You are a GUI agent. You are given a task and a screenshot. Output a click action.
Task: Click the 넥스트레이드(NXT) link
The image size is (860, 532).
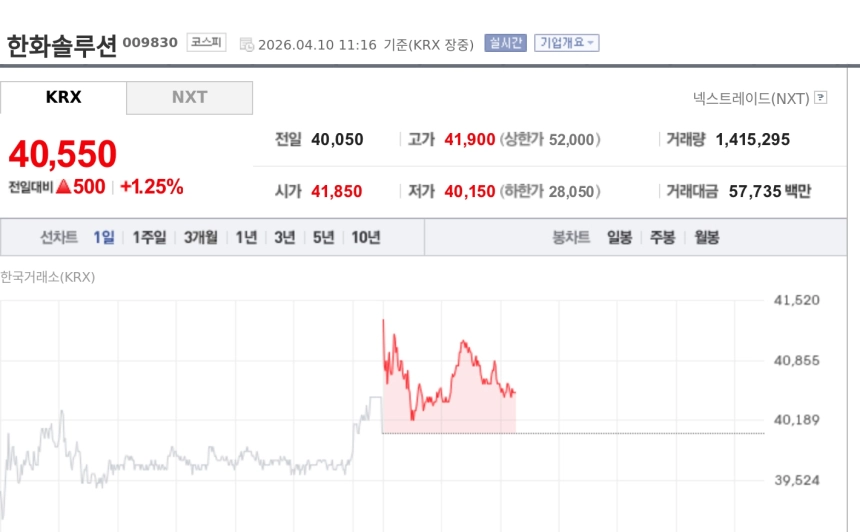[751, 98]
